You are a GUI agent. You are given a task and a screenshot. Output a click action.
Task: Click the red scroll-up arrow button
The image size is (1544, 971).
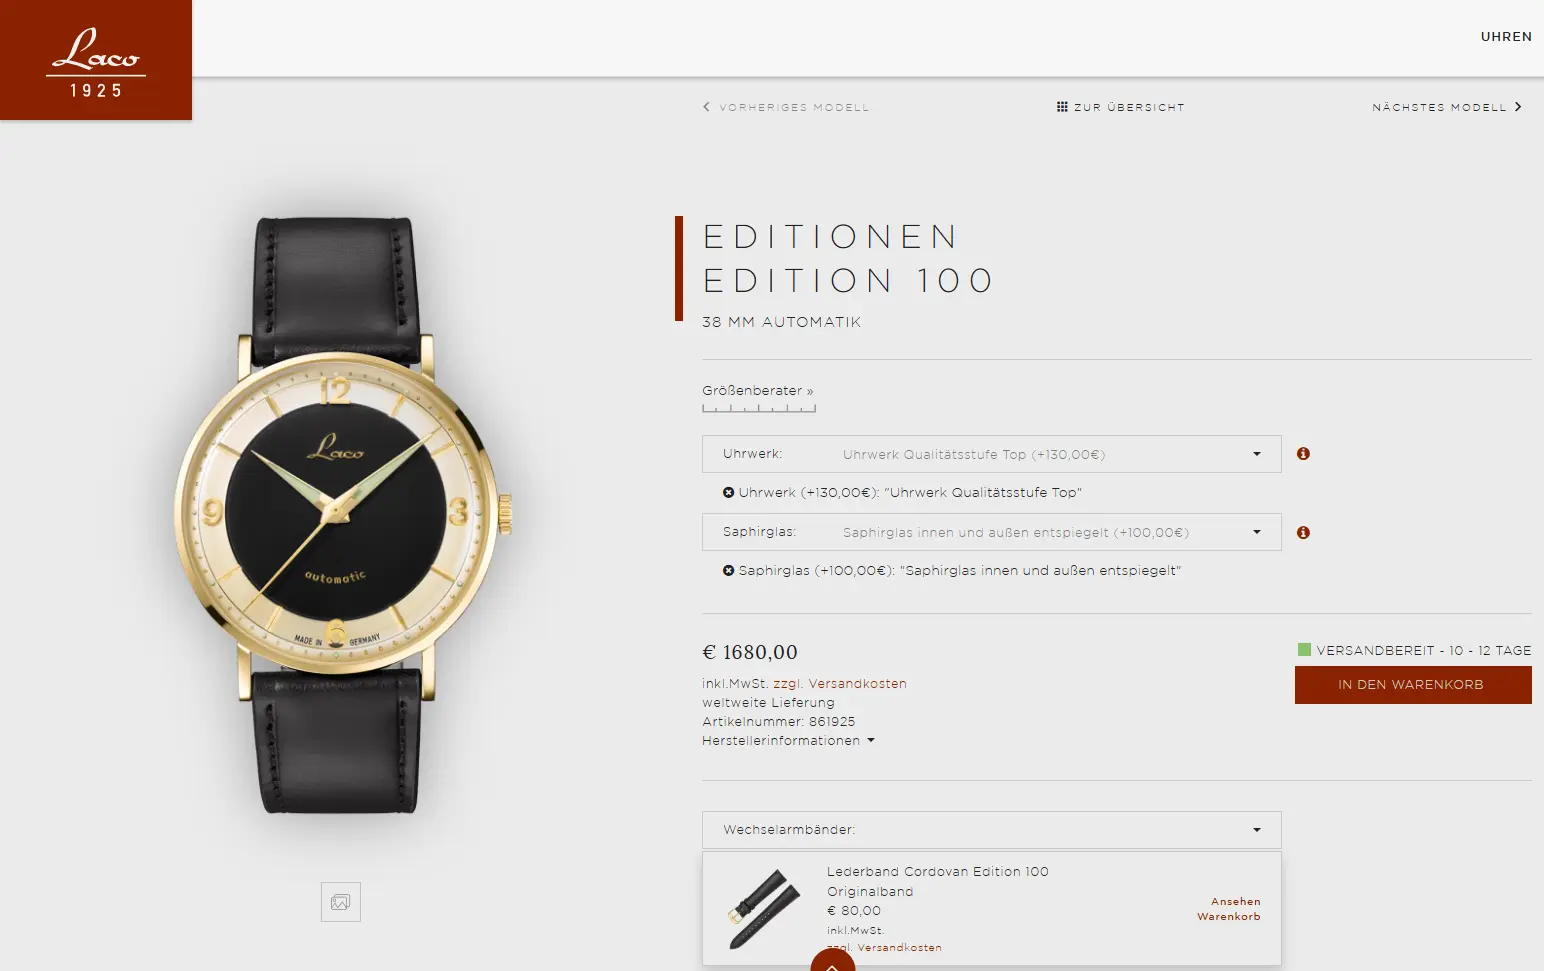point(832,961)
